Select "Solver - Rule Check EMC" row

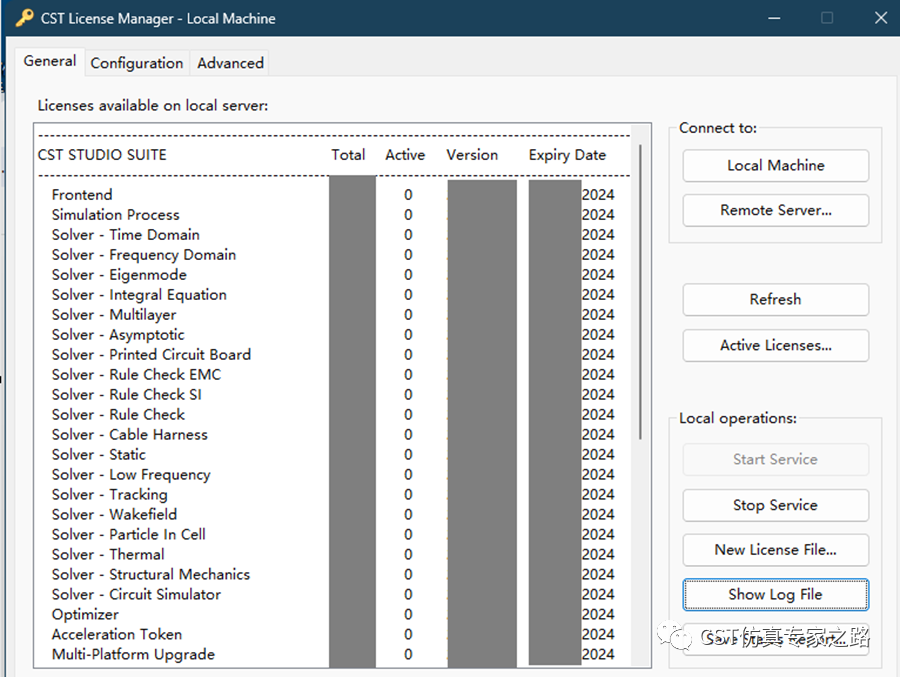point(333,374)
